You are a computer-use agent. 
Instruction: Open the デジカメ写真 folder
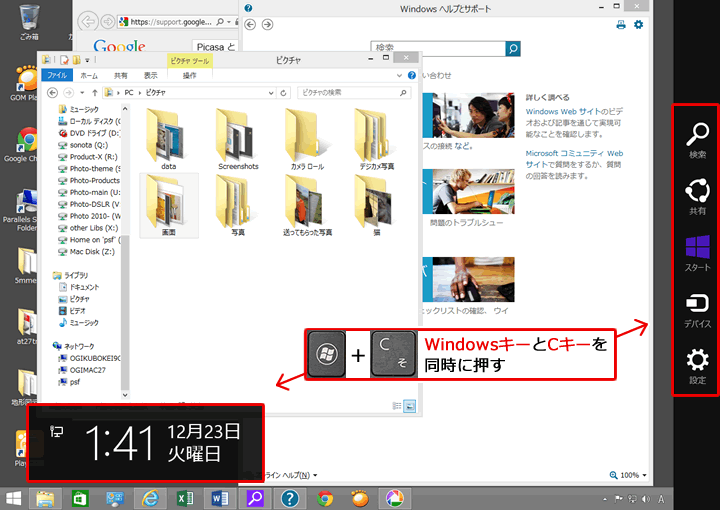[377, 139]
